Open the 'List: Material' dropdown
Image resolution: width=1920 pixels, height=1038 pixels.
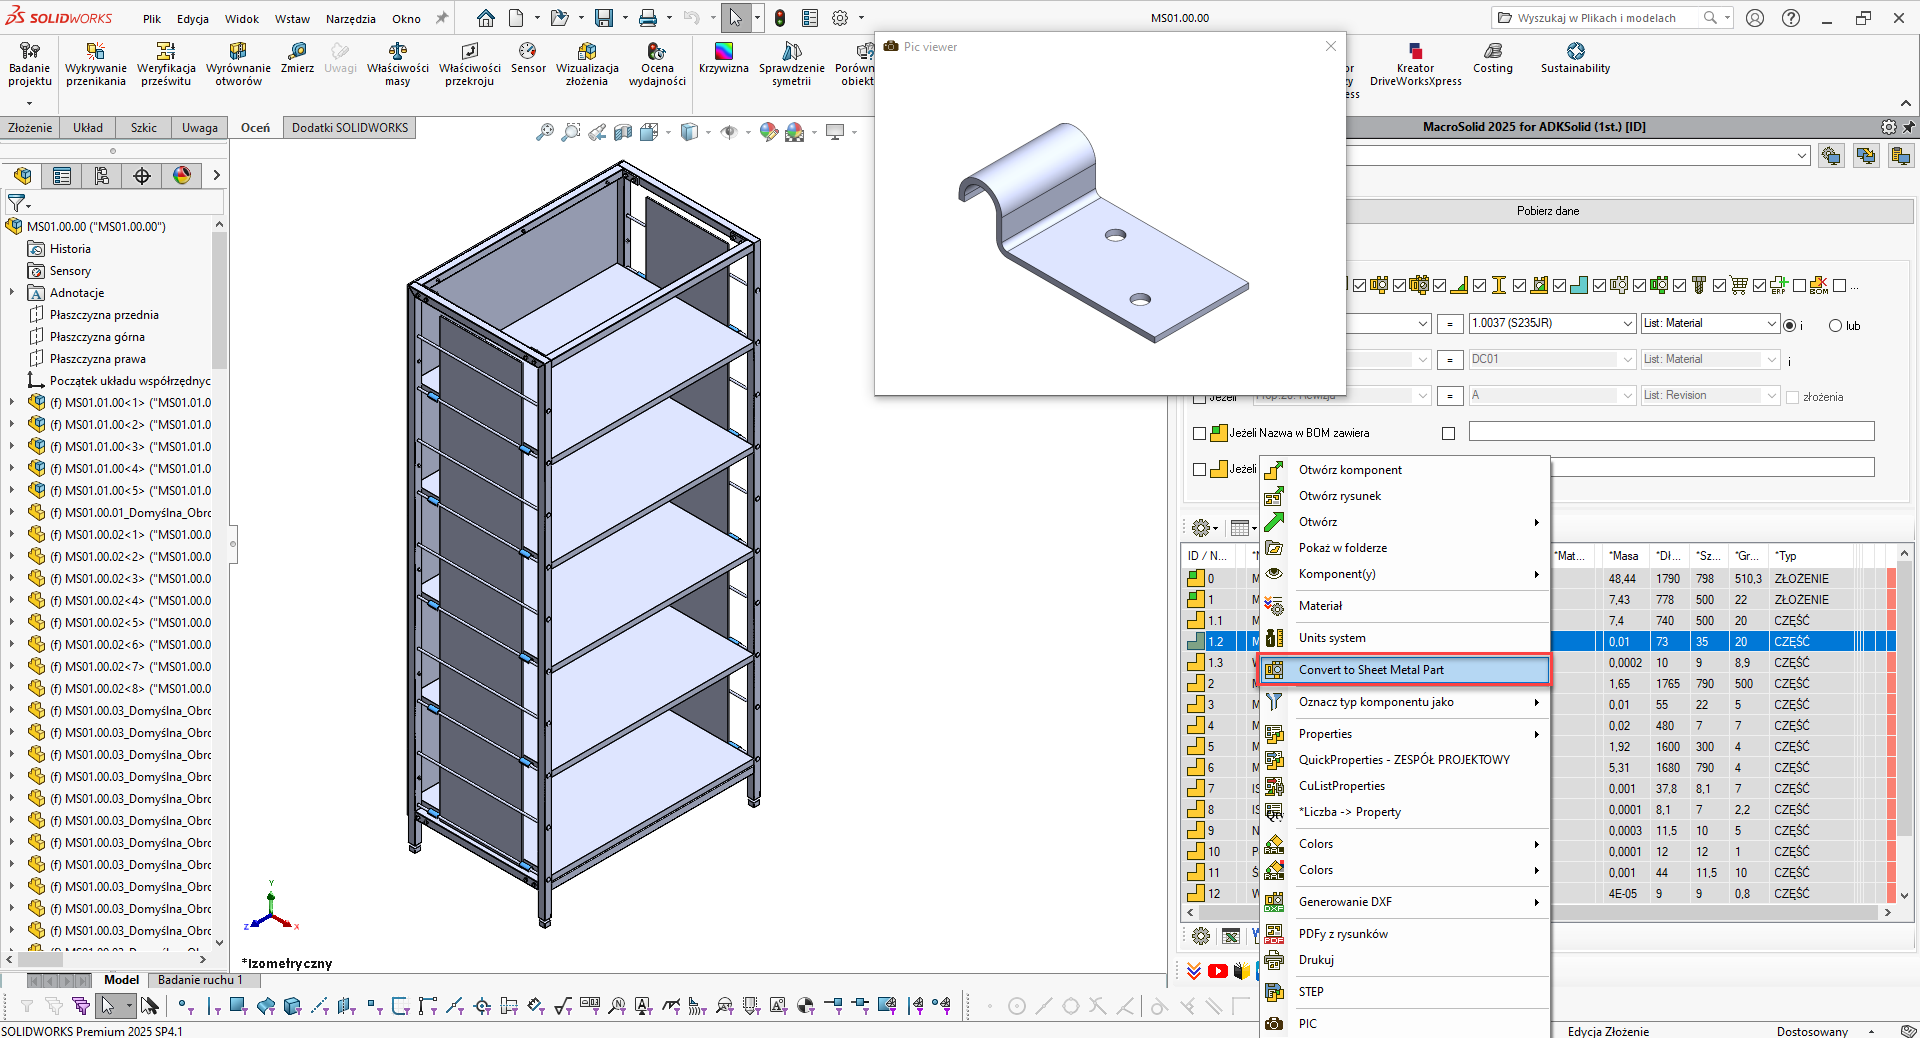click(x=1771, y=324)
